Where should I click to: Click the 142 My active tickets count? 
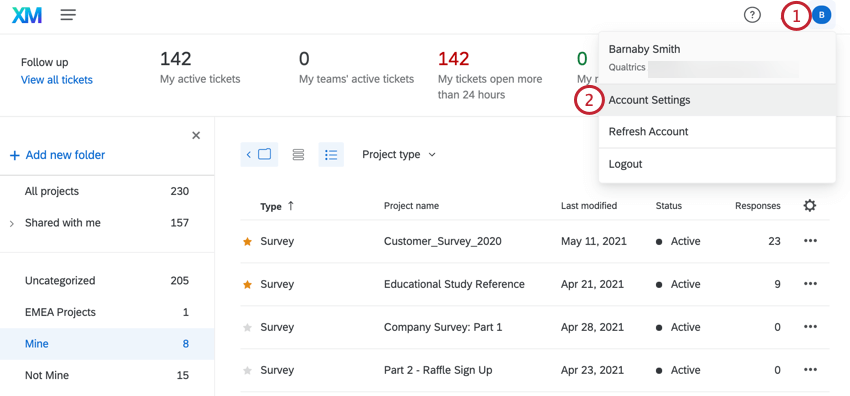[176, 59]
